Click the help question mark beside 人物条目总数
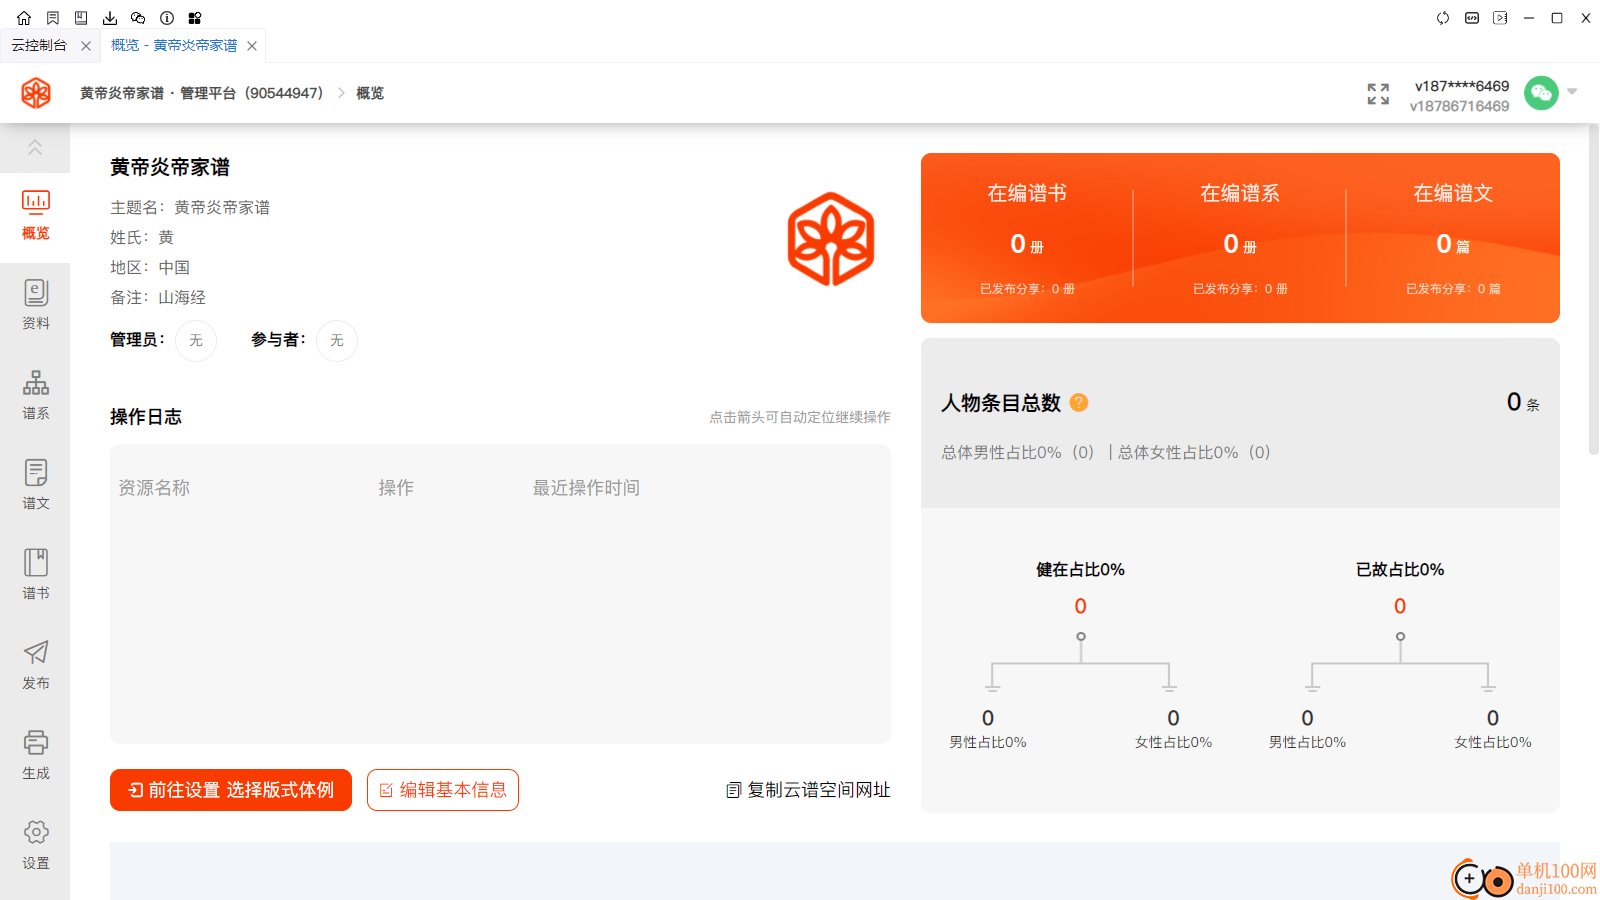 point(1079,402)
